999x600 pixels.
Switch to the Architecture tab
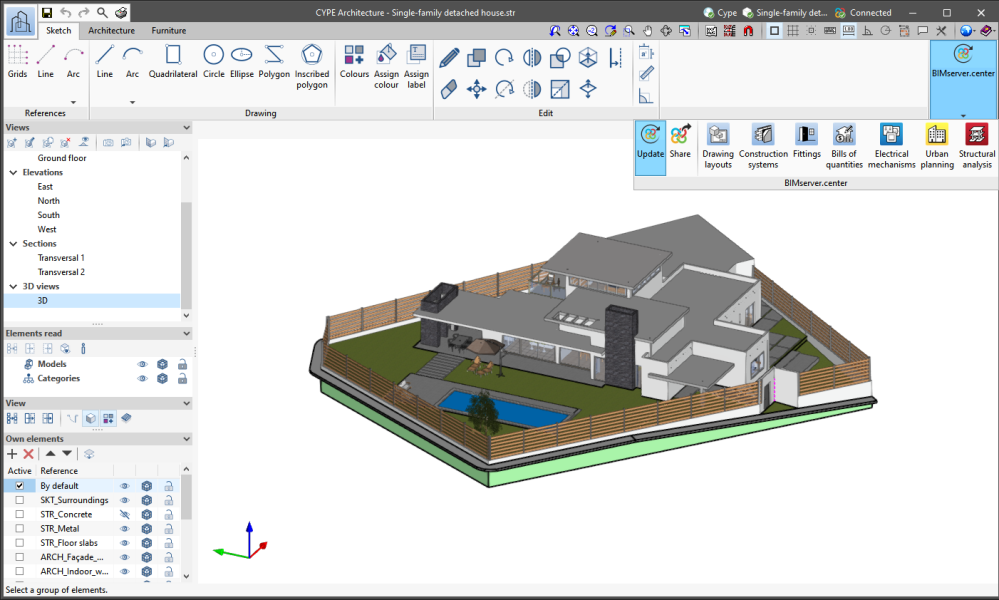click(x=111, y=31)
